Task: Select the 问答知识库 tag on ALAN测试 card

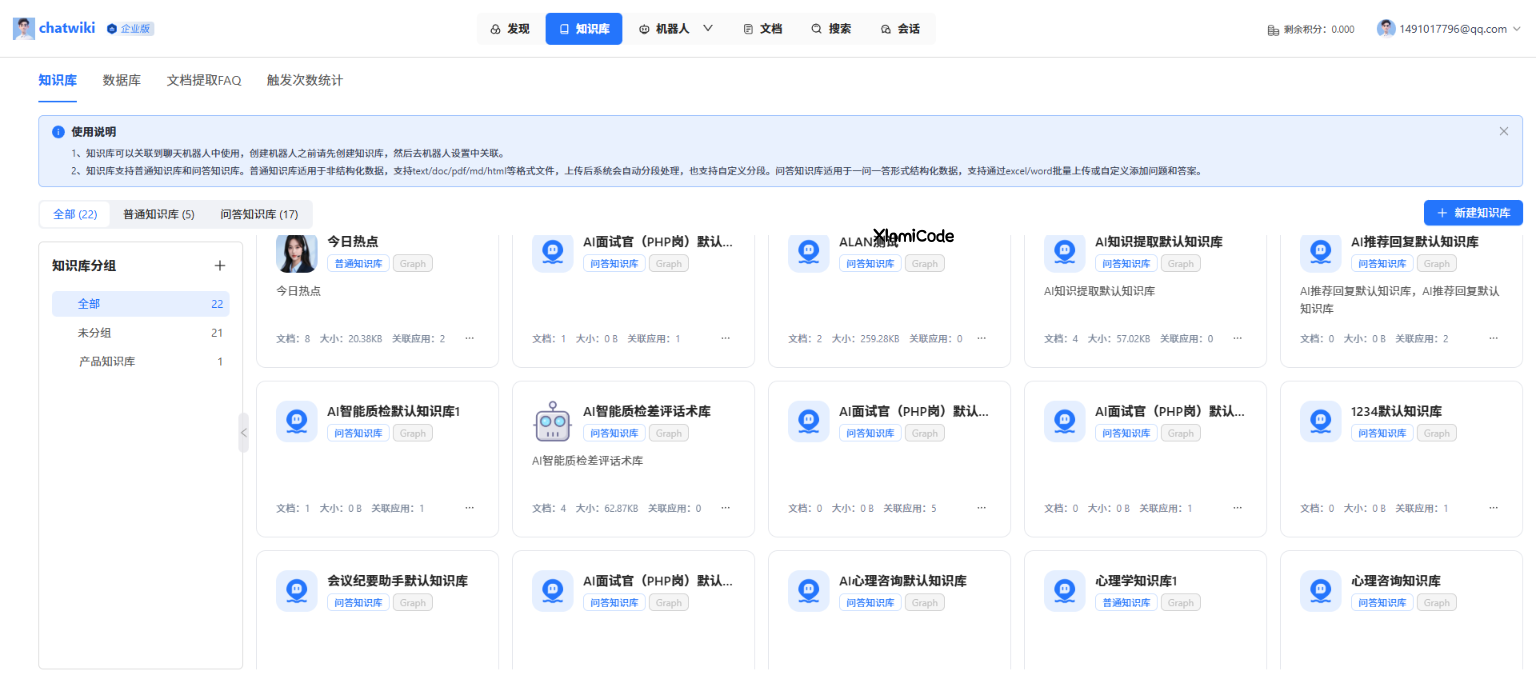Action: point(869,263)
